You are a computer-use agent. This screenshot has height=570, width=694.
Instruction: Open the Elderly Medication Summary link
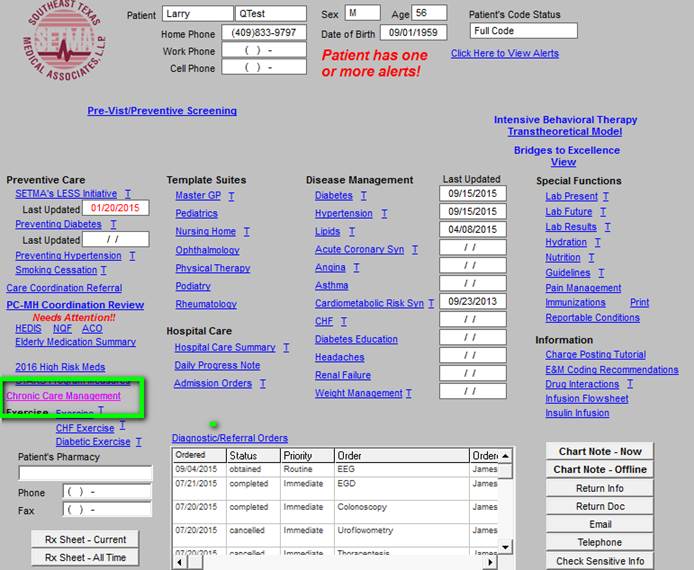(76, 342)
